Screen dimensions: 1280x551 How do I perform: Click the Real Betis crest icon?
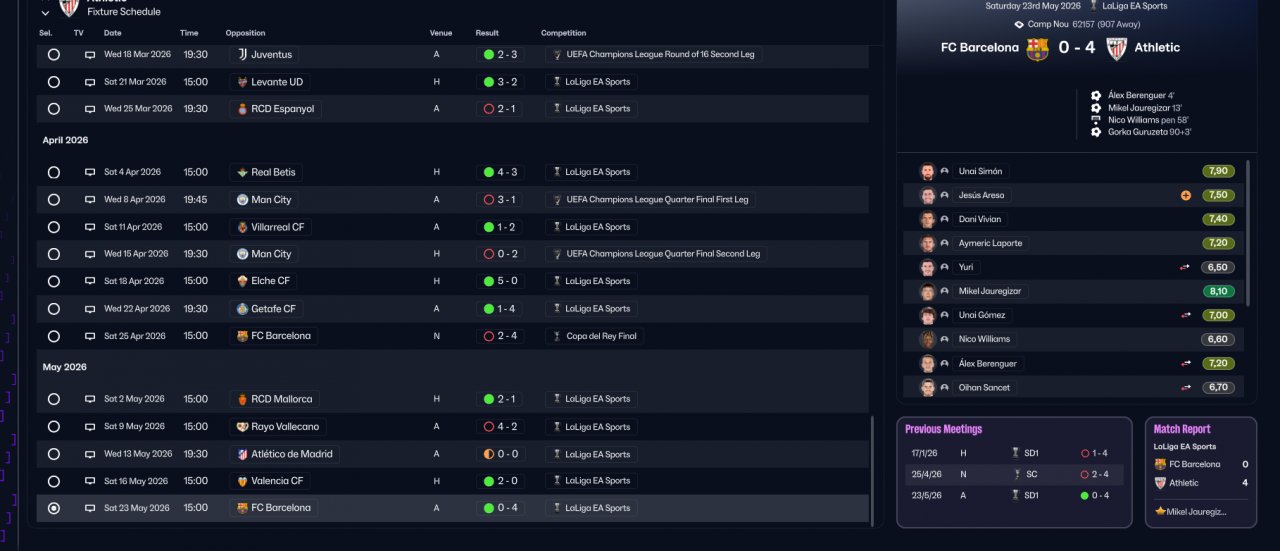[241, 172]
